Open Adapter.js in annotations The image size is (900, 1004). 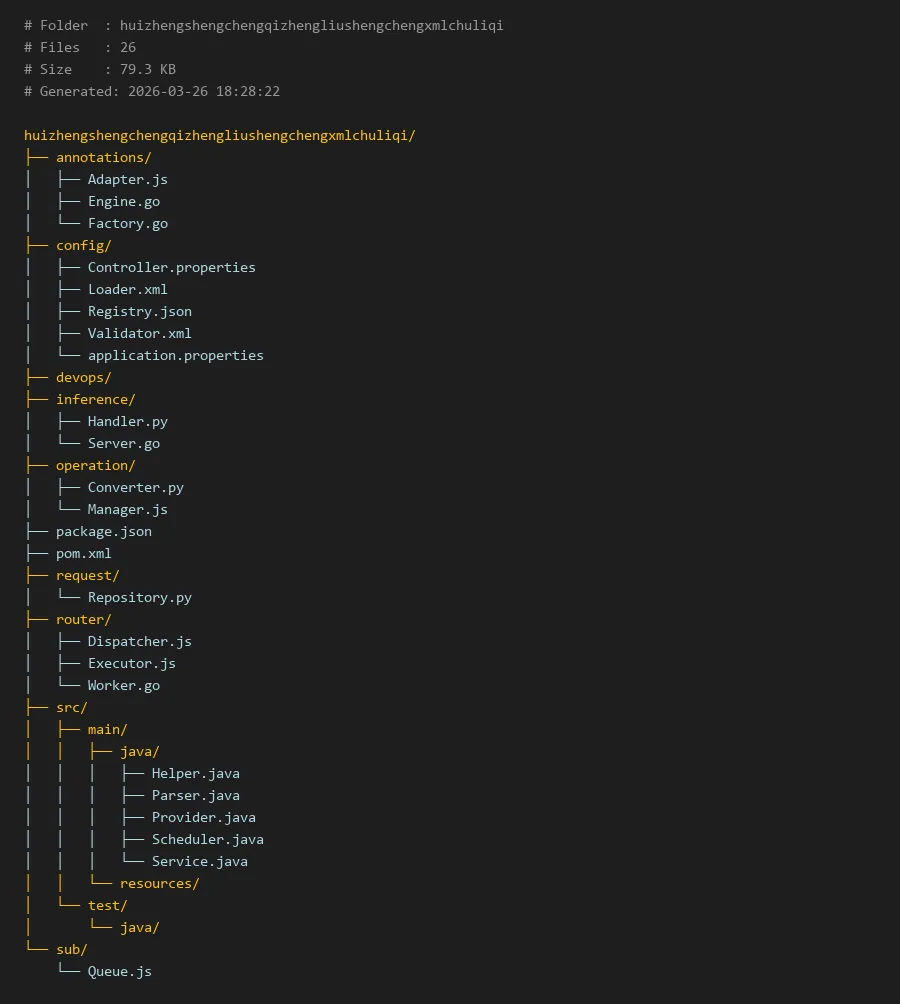(127, 179)
